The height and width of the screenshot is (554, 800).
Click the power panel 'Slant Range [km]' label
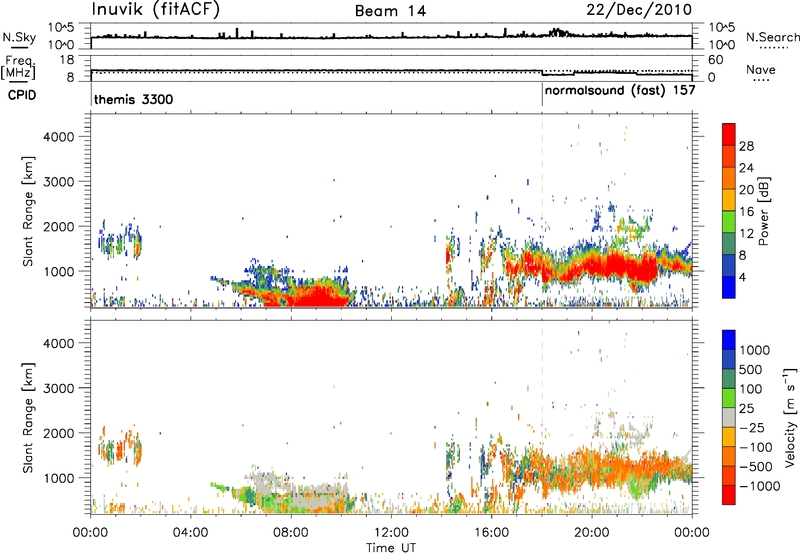click(28, 211)
